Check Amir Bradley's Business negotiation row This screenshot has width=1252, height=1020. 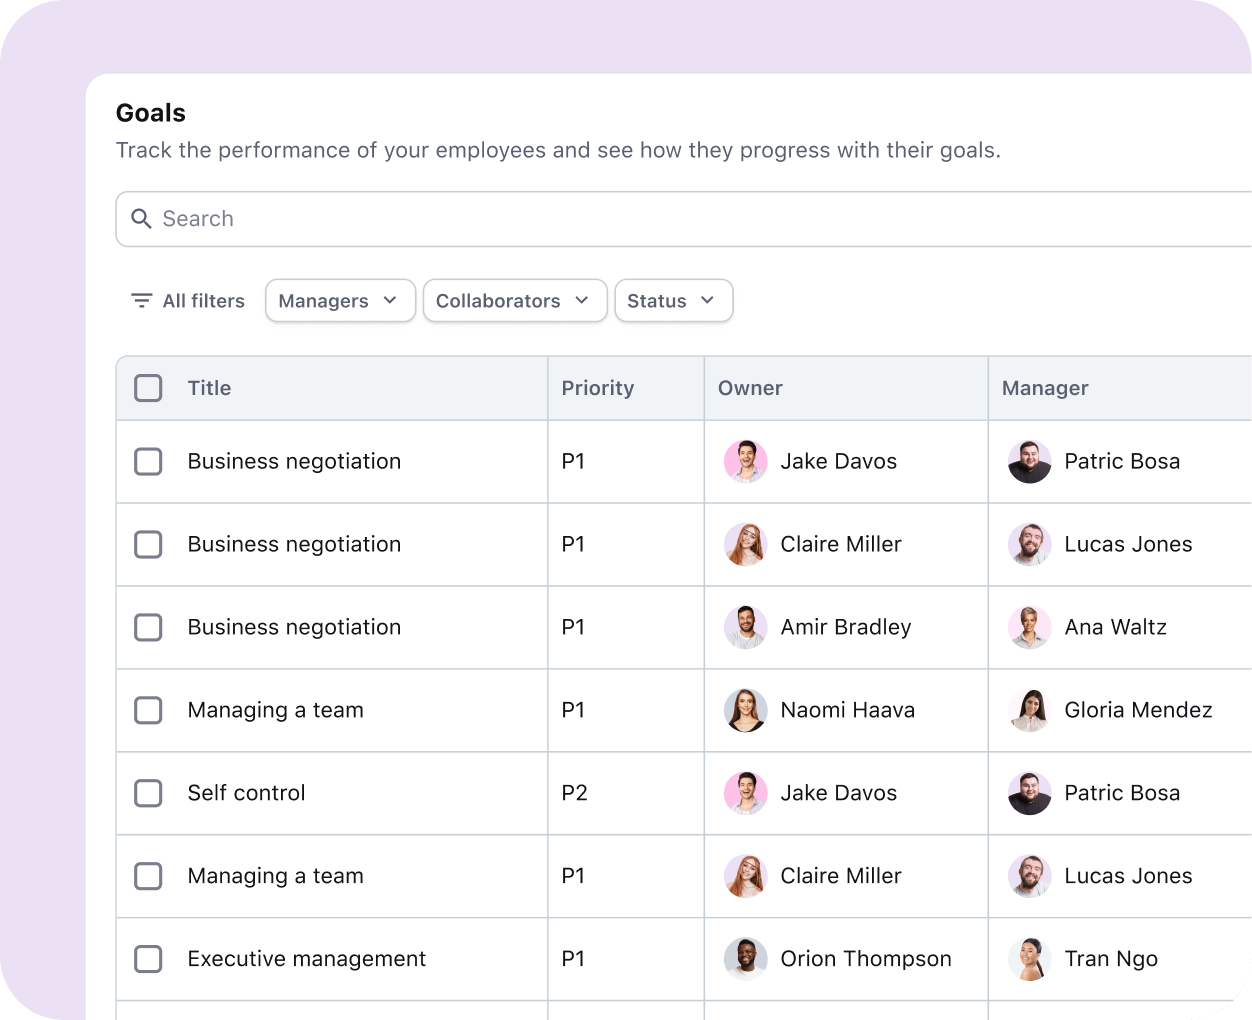(148, 628)
